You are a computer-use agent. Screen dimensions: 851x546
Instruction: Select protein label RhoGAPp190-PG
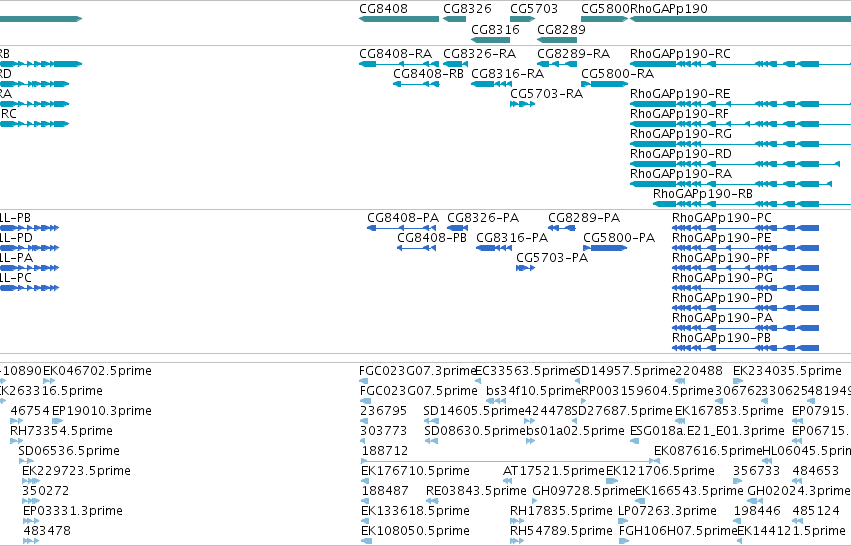(x=722, y=278)
